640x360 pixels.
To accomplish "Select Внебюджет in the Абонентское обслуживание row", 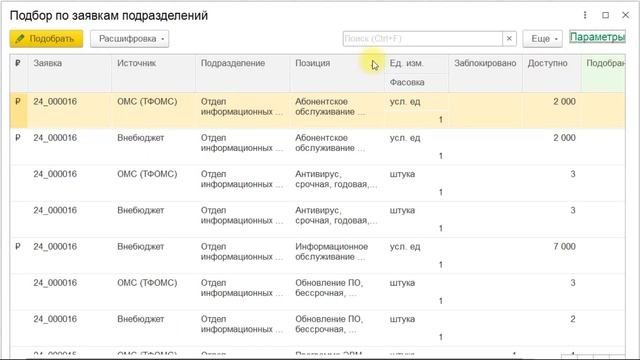I will click(x=140, y=138).
